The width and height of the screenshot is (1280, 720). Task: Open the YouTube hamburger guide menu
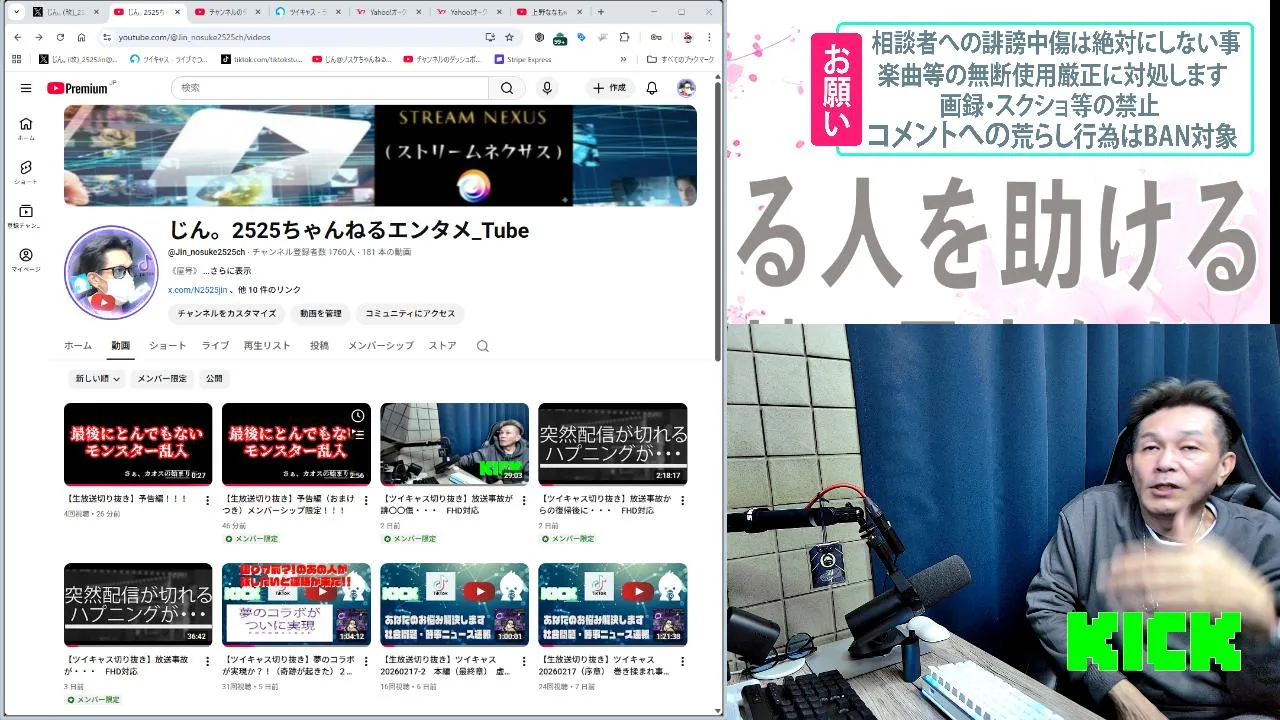pyautogui.click(x=26, y=88)
